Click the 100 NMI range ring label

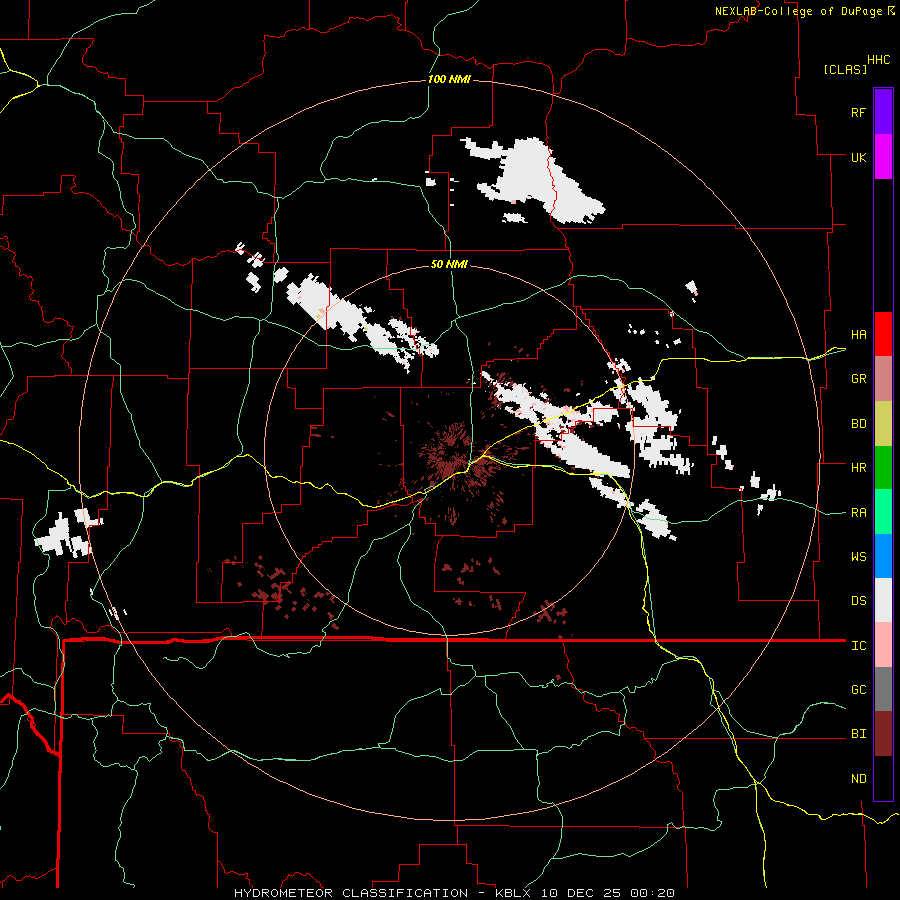(449, 79)
